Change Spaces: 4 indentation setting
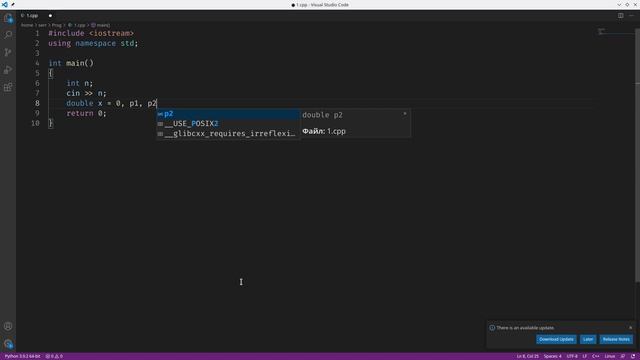This screenshot has height=360, width=640. click(x=552, y=356)
